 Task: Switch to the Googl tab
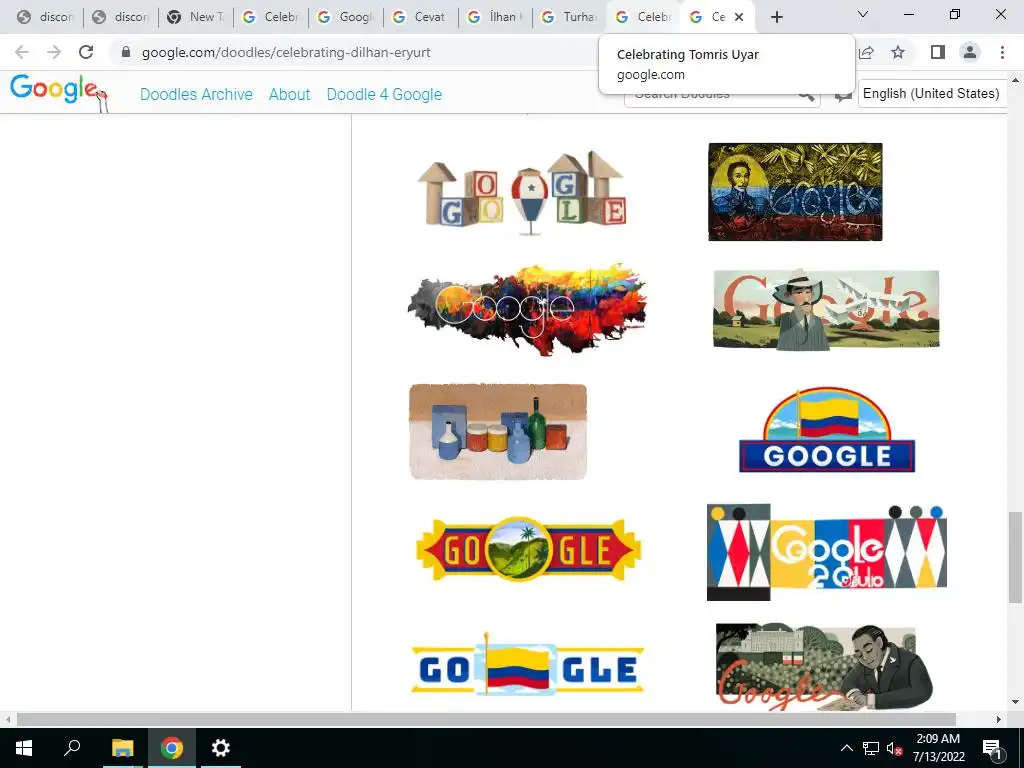point(346,17)
